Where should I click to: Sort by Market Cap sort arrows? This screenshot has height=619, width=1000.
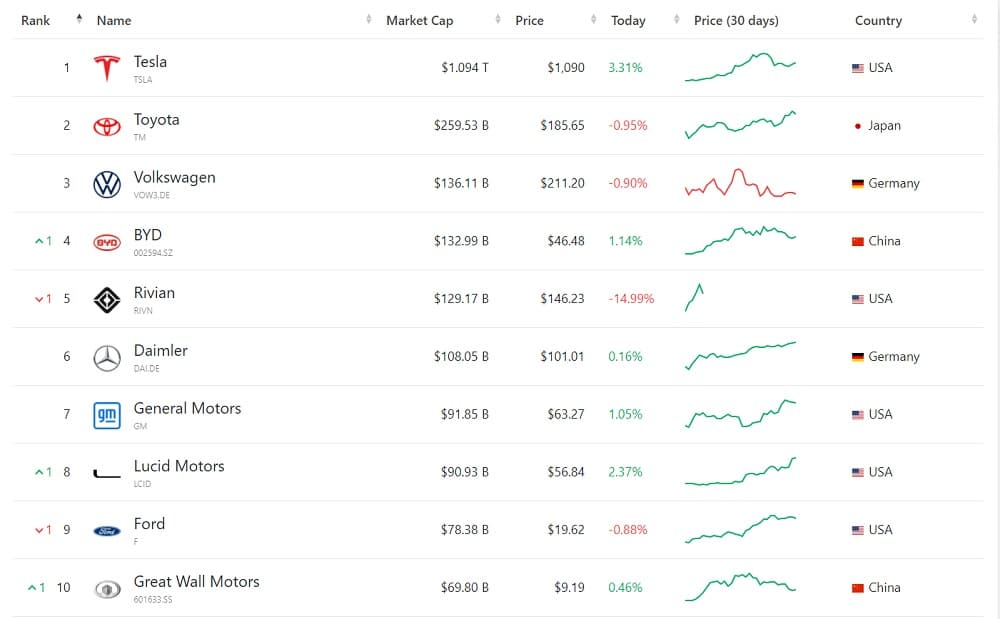click(498, 19)
